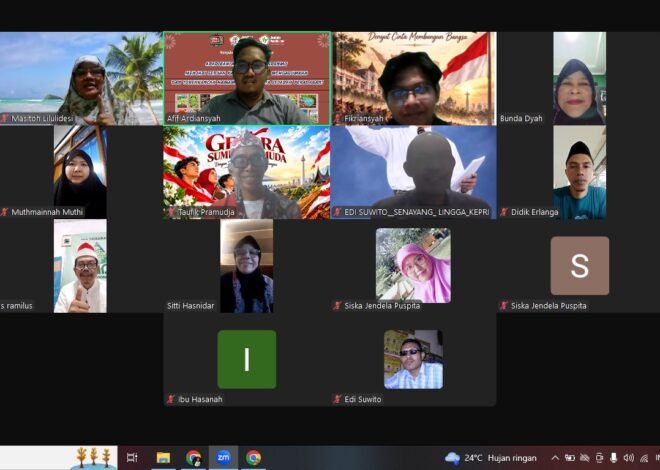Click the name label 'Ibu Hasanah'

[200, 399]
